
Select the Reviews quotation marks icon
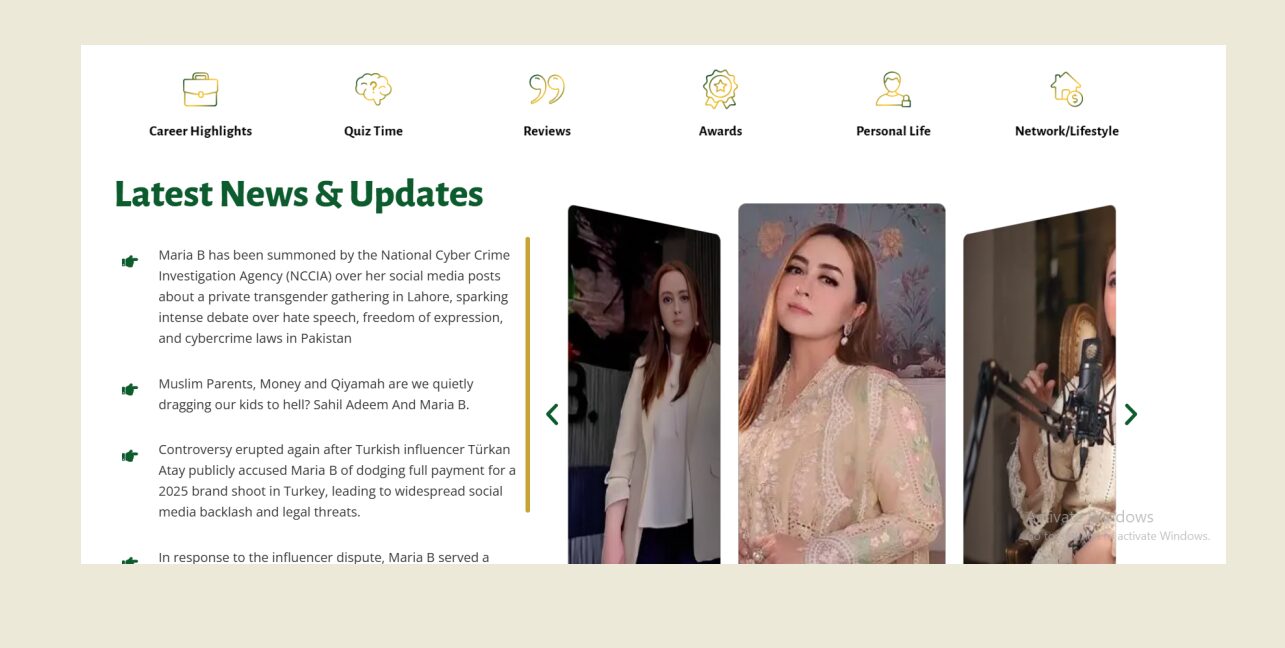547,89
